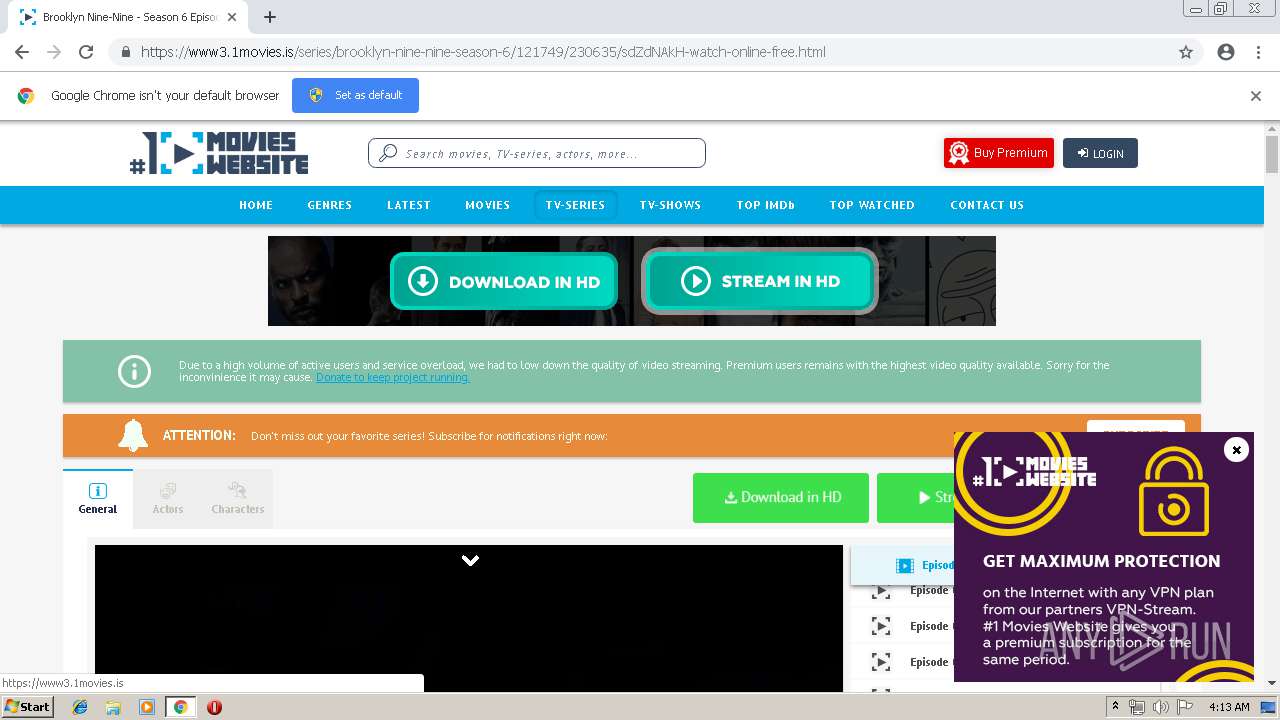This screenshot has height=720, width=1280.
Task: Open the LATEST menu item
Action: pyautogui.click(x=409, y=205)
